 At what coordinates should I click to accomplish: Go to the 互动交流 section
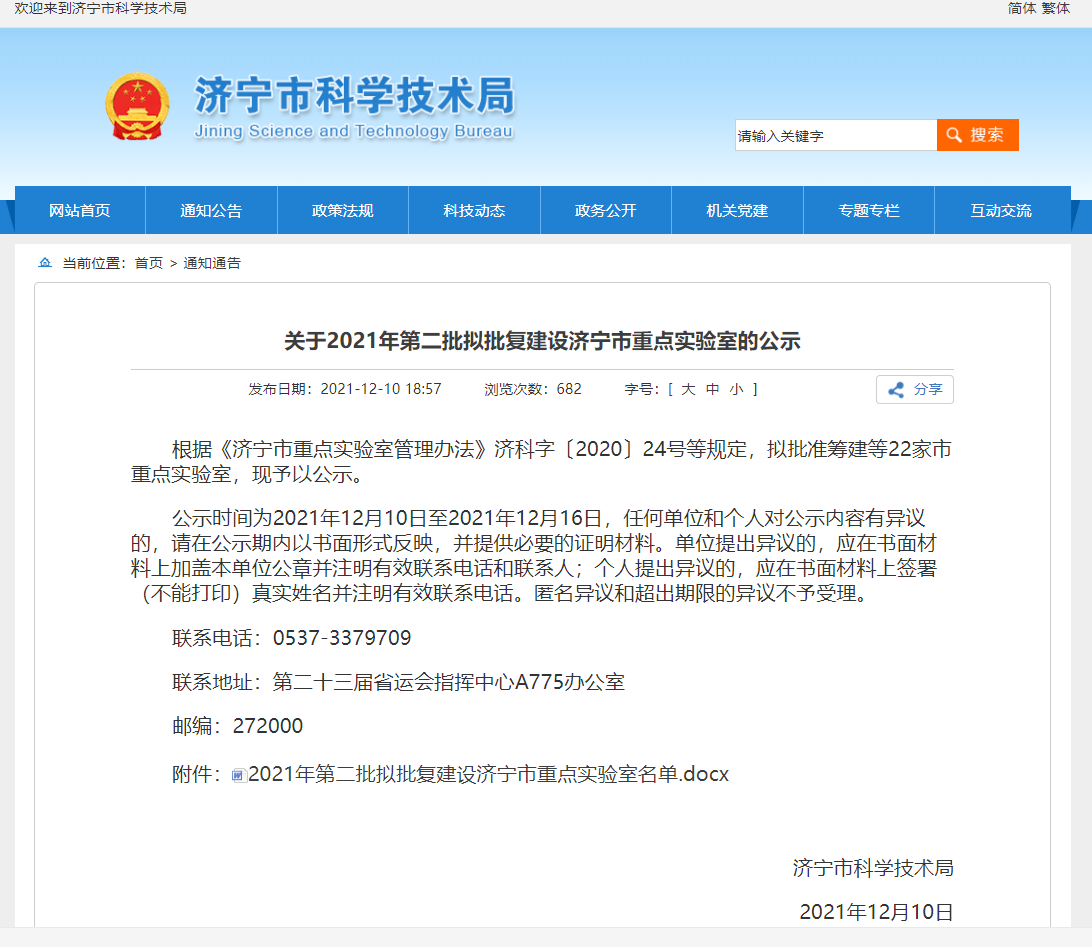click(1000, 210)
